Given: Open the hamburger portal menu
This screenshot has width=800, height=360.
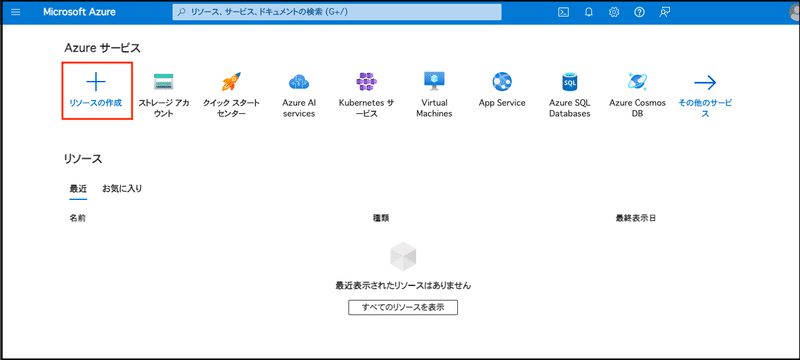Looking at the screenshot, I should [x=16, y=12].
